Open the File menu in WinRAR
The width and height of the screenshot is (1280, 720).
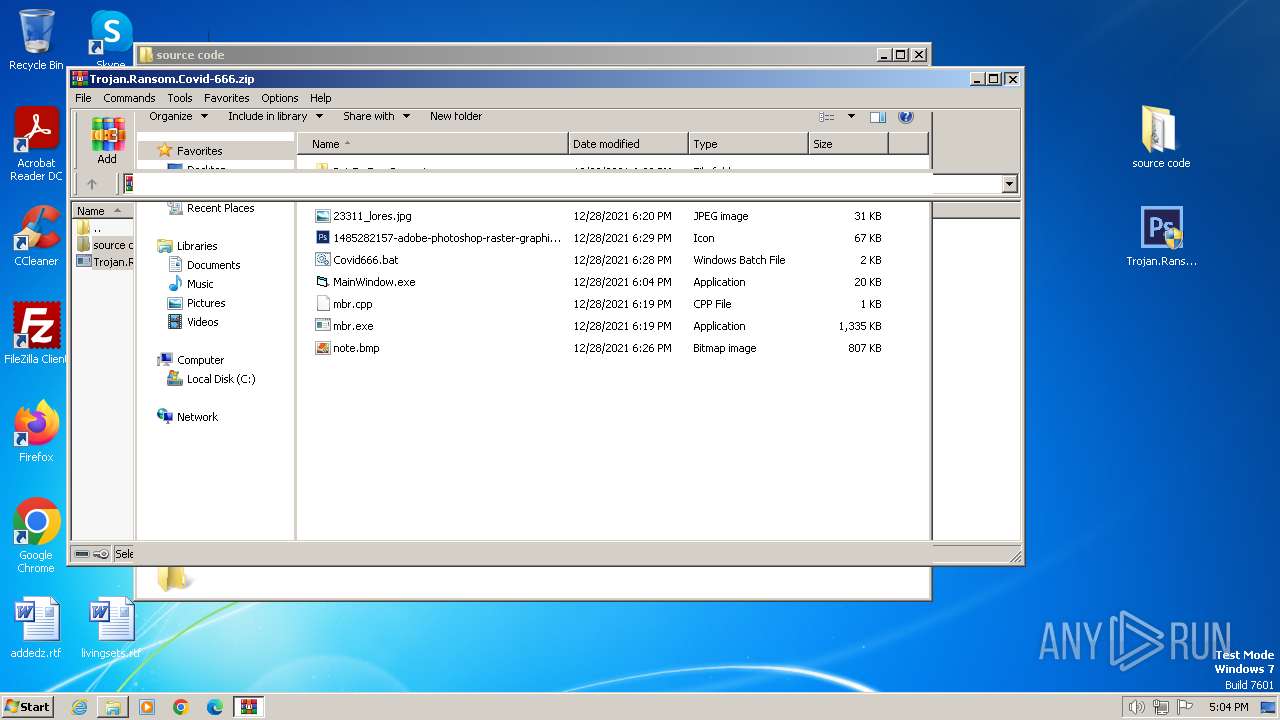[83, 98]
